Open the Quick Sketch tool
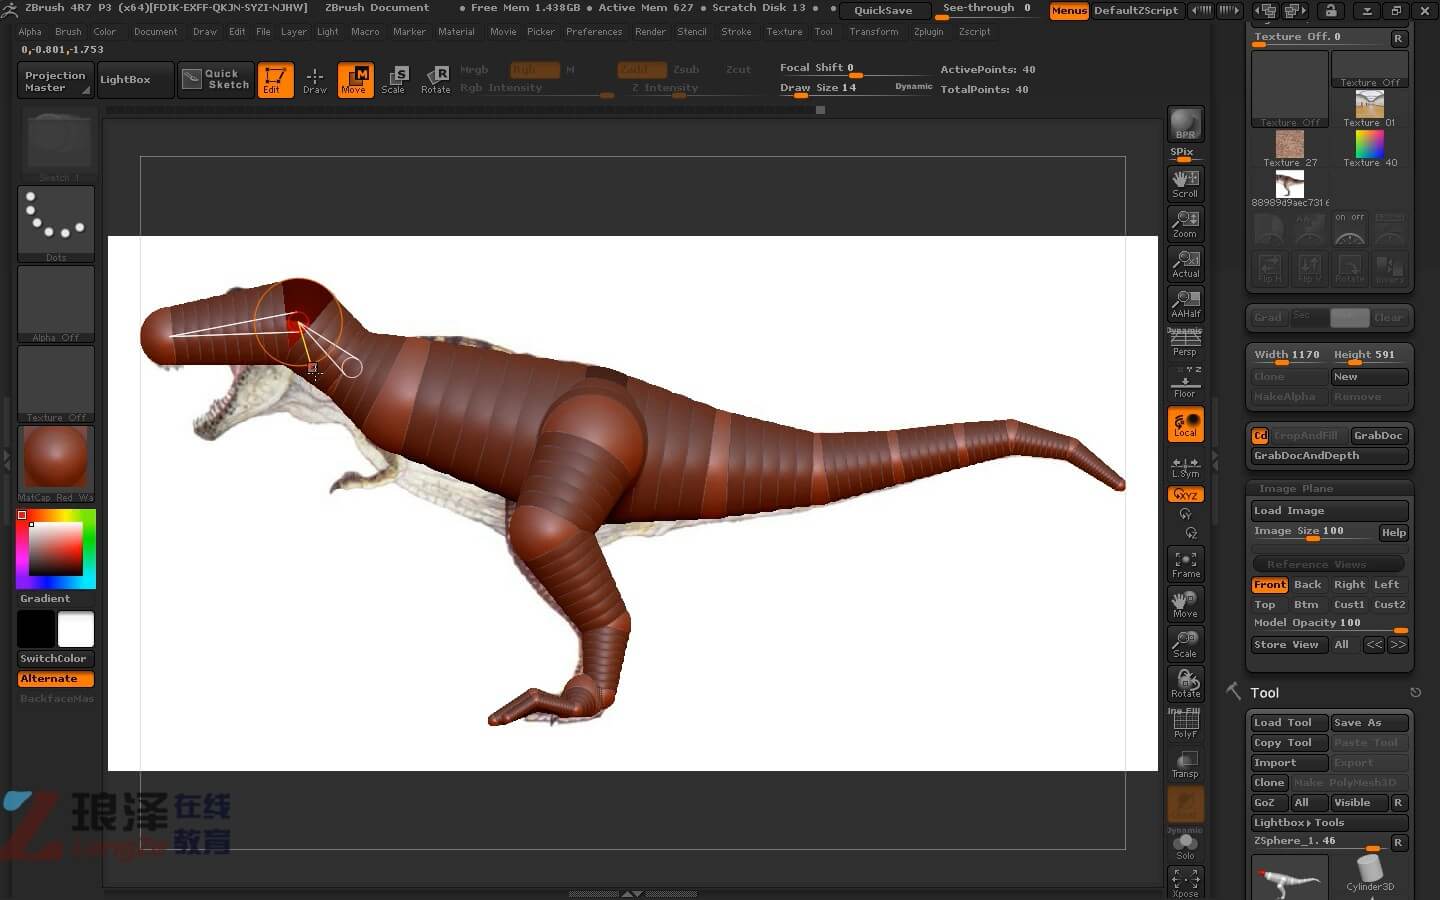 [x=216, y=79]
